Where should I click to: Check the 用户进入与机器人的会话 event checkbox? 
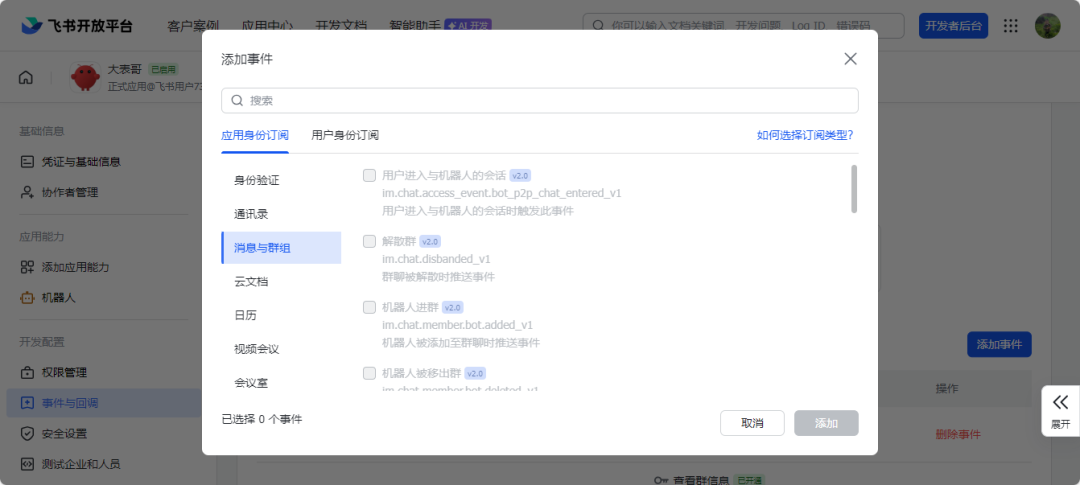(369, 175)
